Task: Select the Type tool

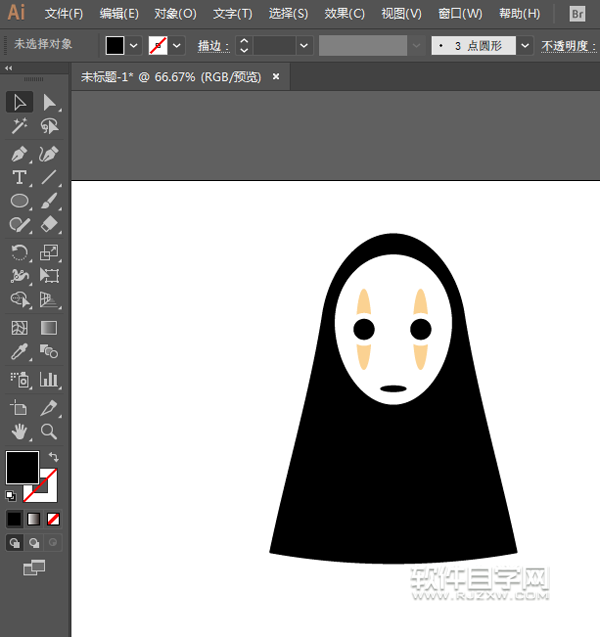Action: (x=19, y=178)
